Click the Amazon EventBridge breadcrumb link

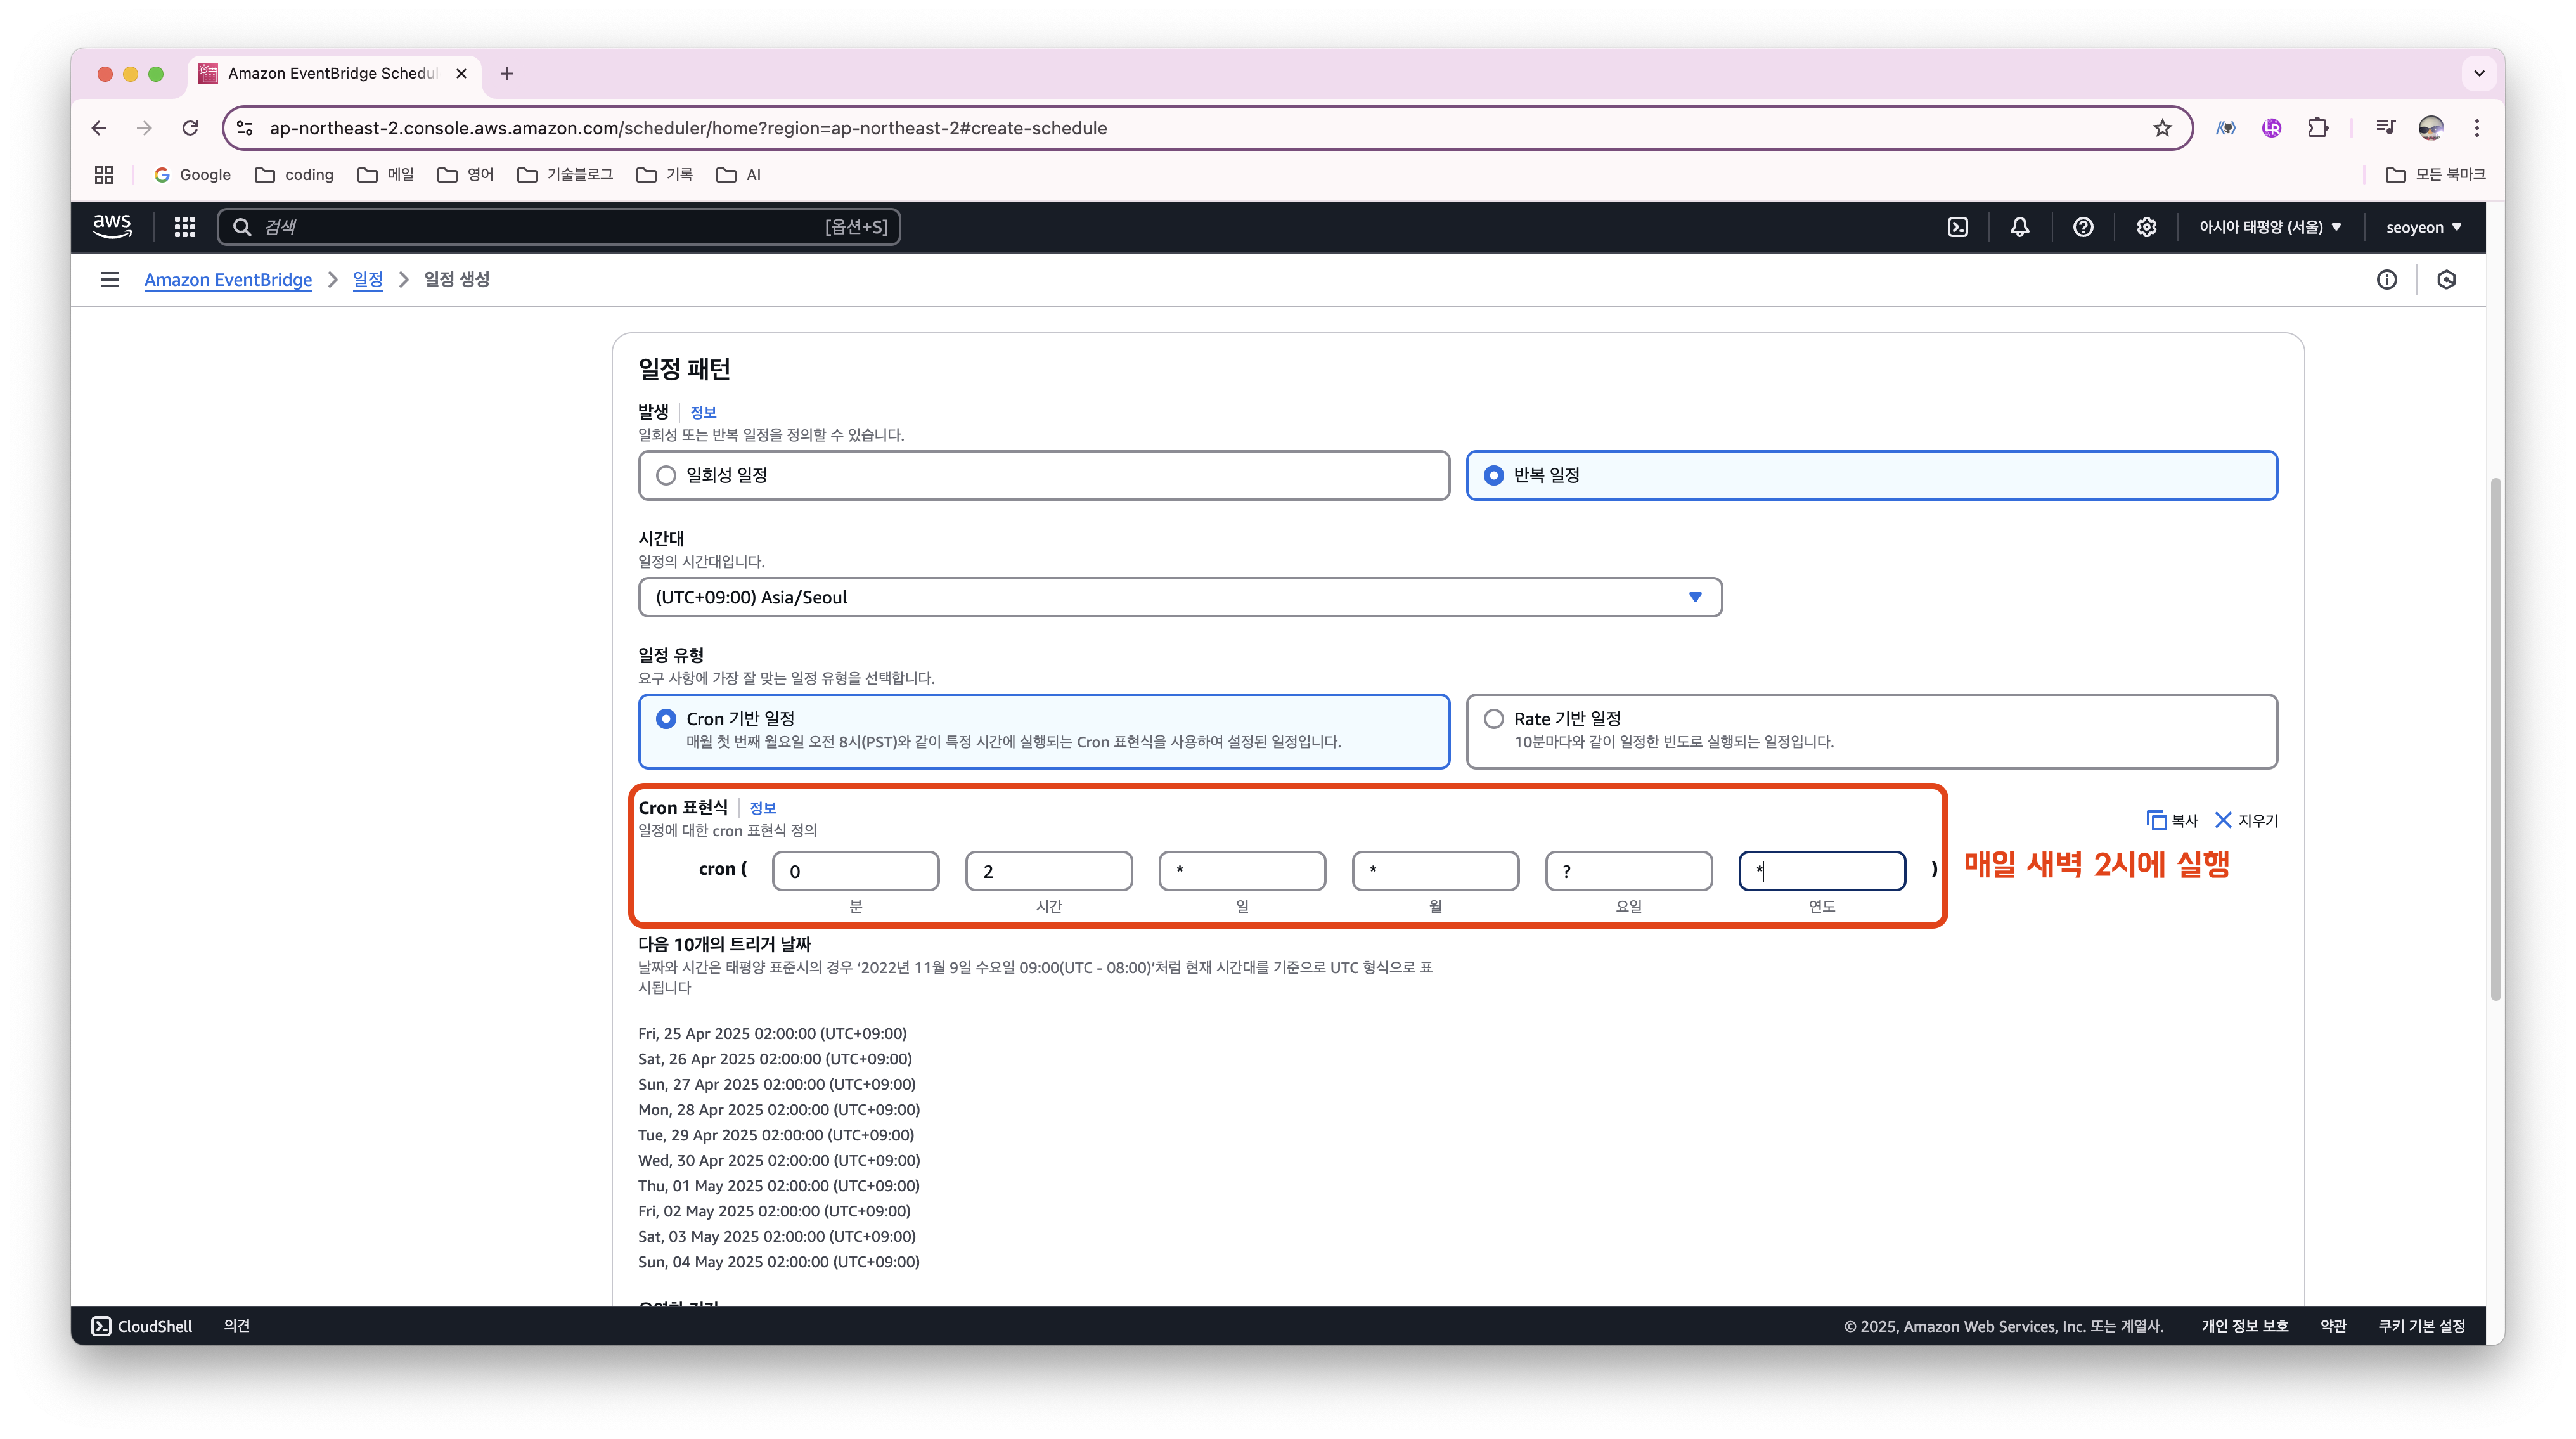pos(228,280)
